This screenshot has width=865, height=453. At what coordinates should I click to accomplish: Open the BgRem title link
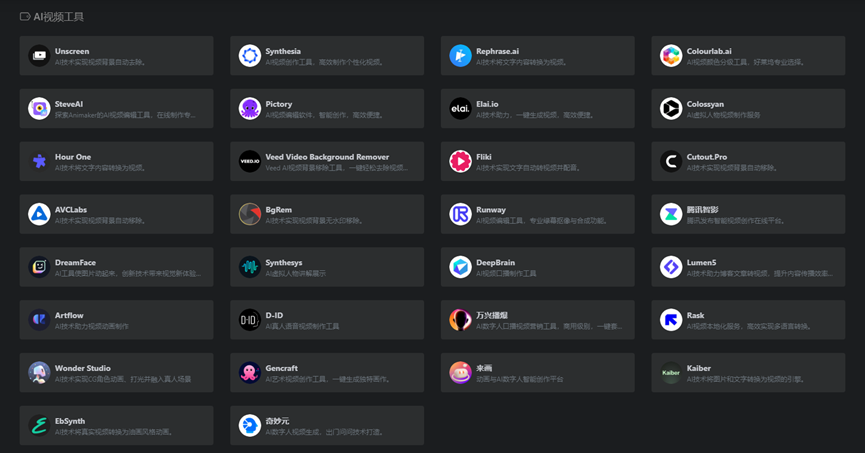[279, 210]
